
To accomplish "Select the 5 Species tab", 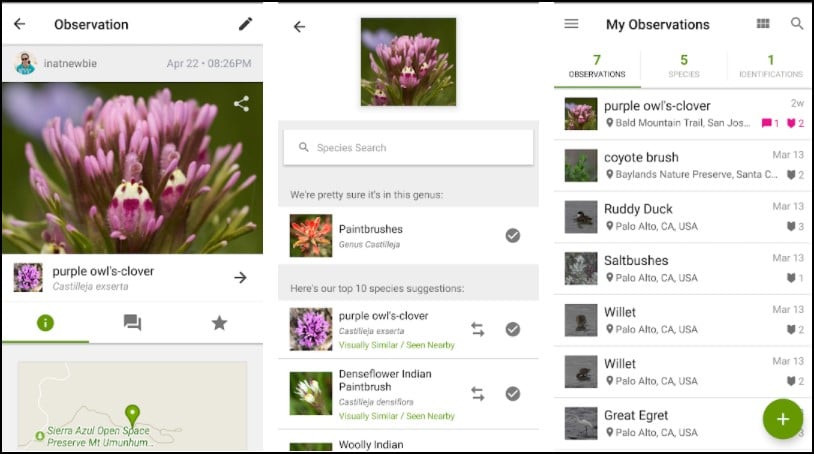I will click(x=684, y=66).
